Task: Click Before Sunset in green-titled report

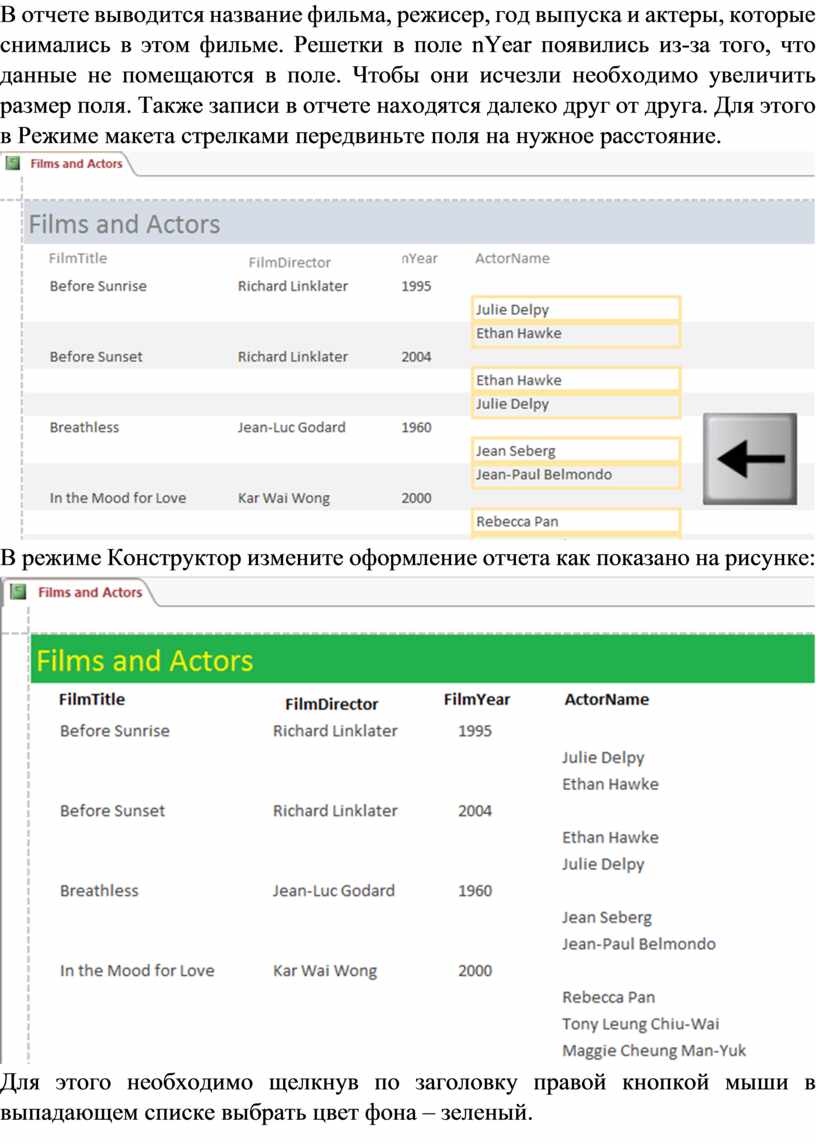Action: pos(112,811)
